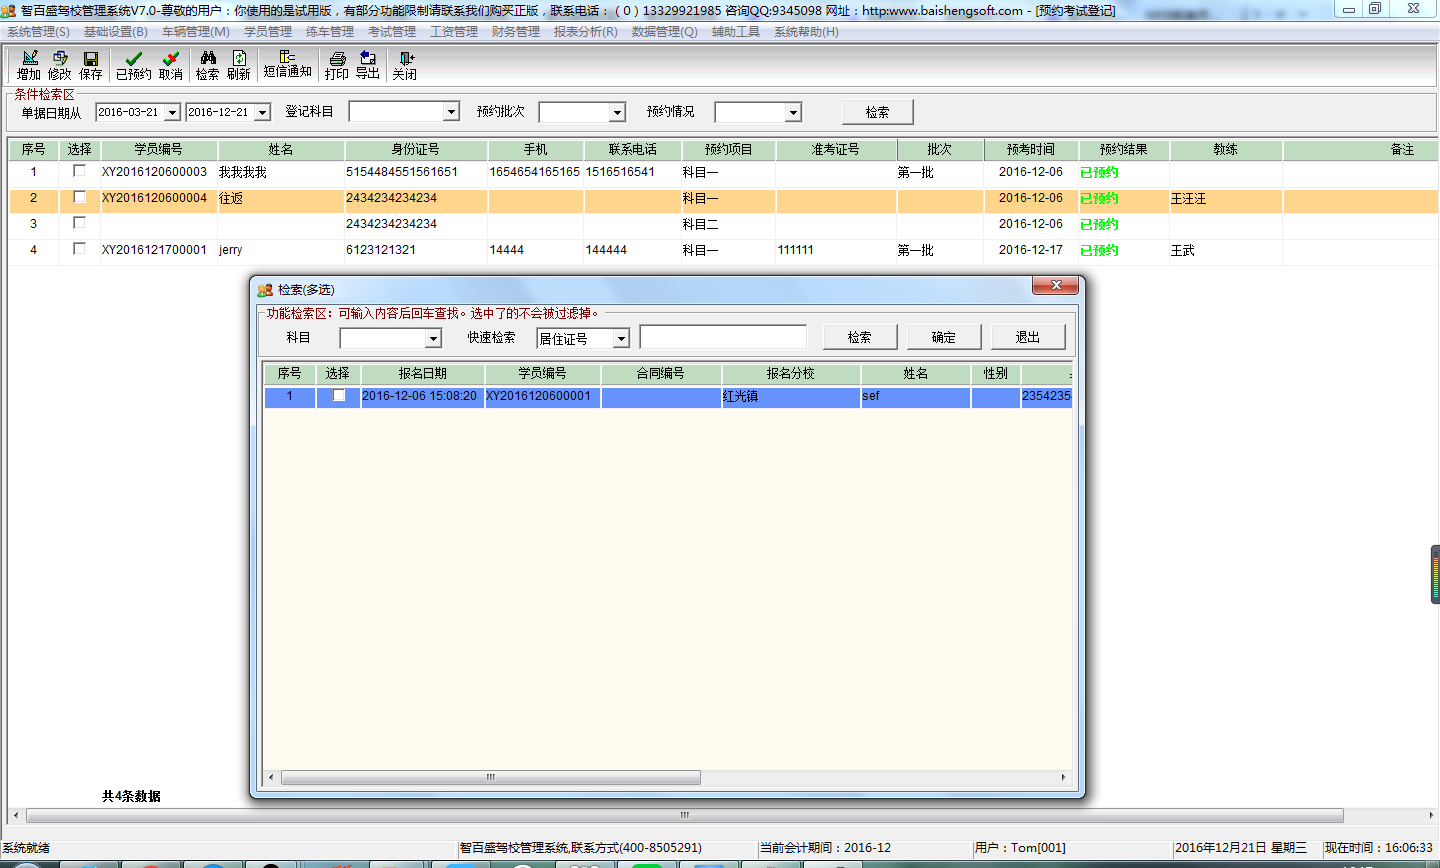The height and width of the screenshot is (868, 1440).
Task: Open 财务管理 menu
Action: click(516, 32)
